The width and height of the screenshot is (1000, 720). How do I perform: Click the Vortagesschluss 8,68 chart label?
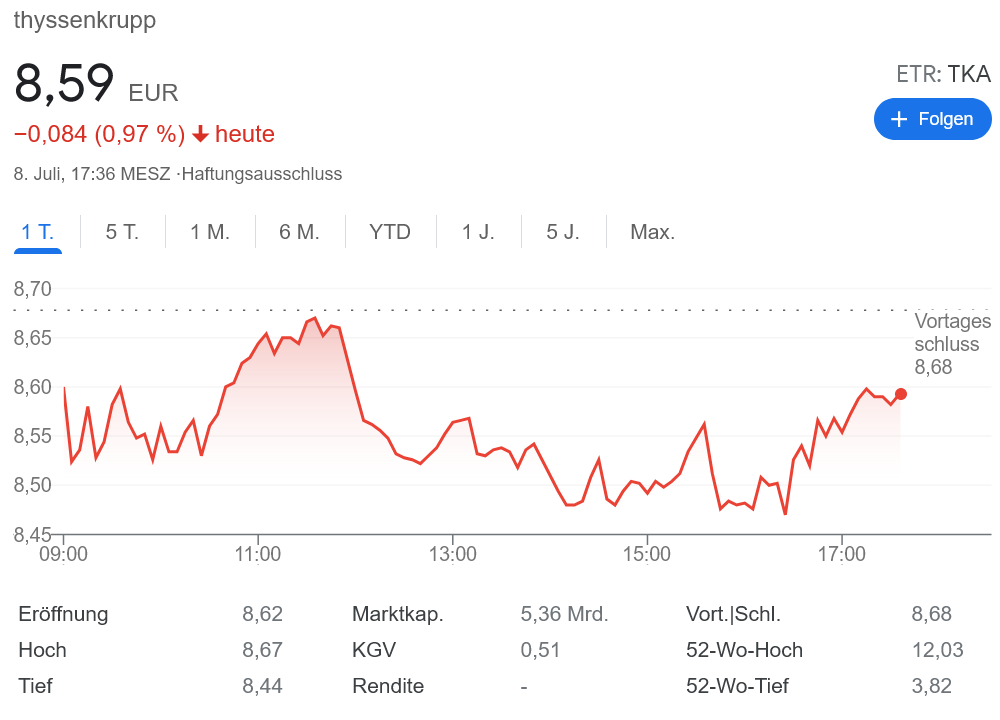pos(950,344)
